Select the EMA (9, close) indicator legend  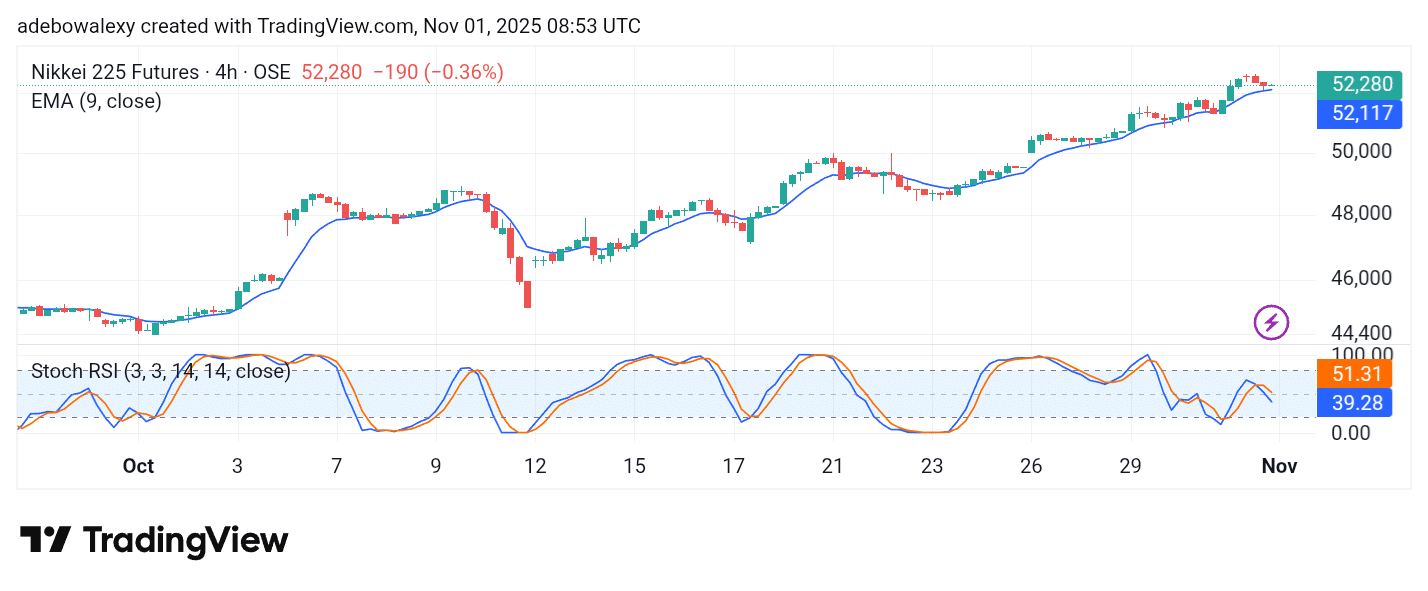(x=96, y=101)
